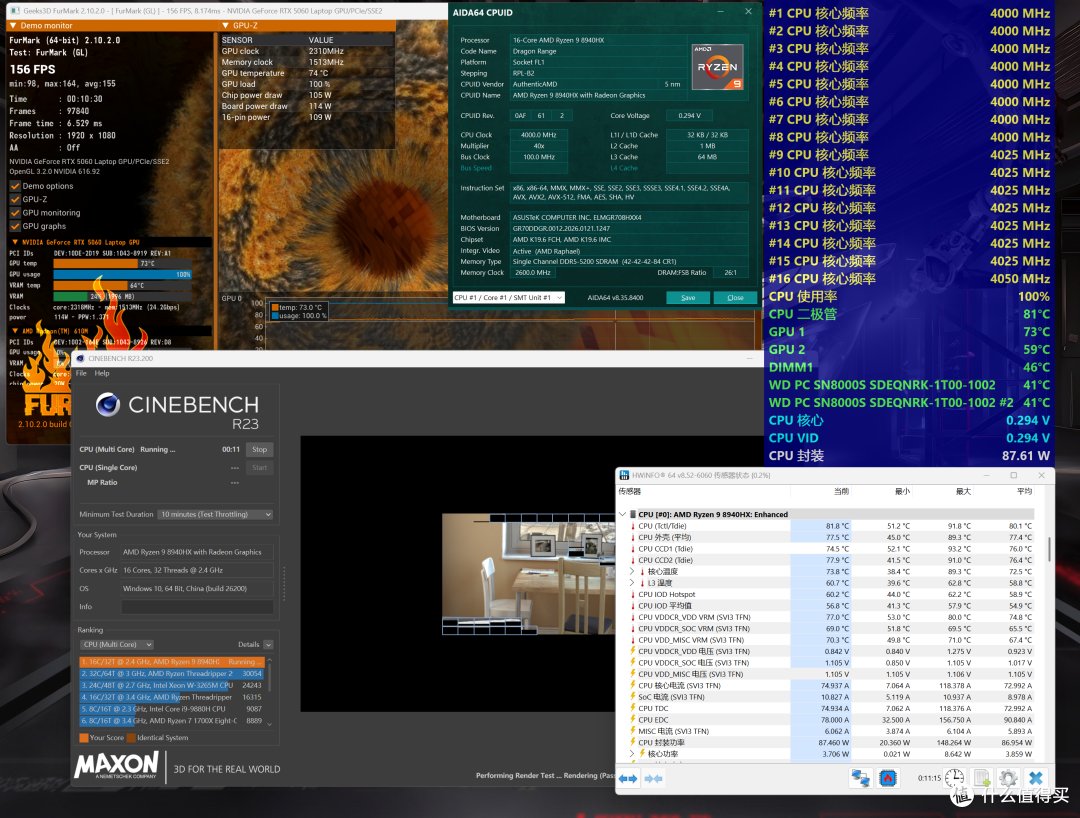Click thermometer icon beside CPU IOD Hotspot row

click(633, 594)
